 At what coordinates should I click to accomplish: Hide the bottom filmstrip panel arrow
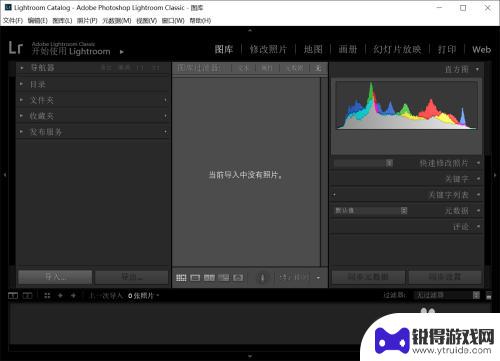250,356
